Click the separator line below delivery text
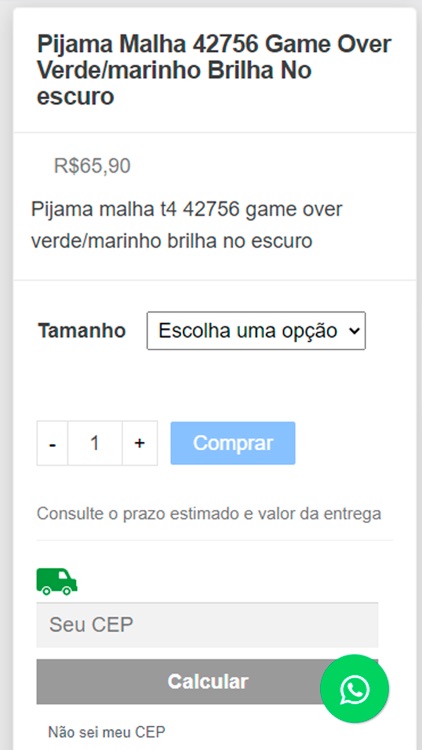Screen dimensions: 422x750 [x=215, y=540]
